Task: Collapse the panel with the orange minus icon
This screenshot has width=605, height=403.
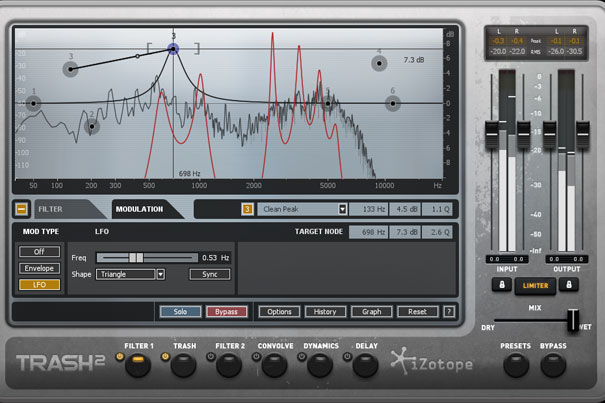Action: [22, 209]
